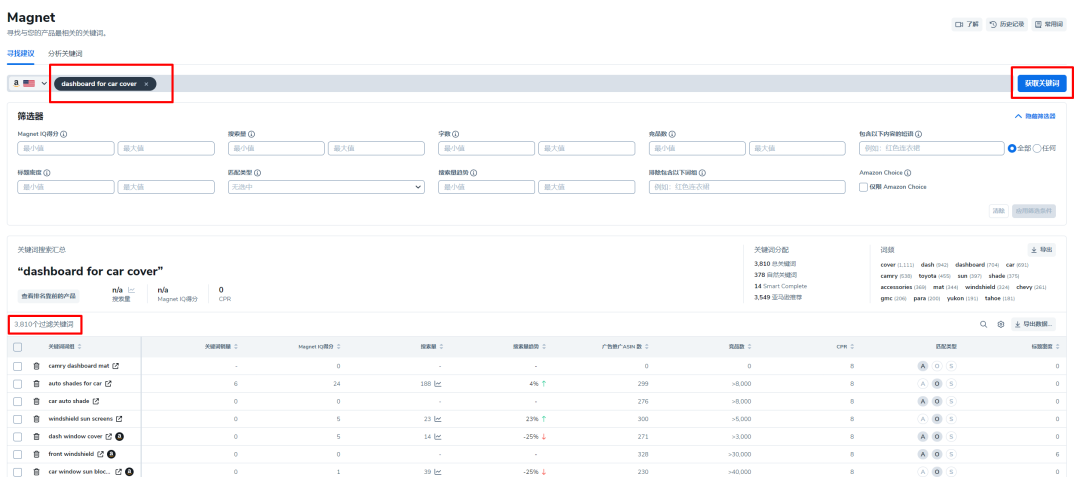Click the blue 获取关键词 button
The width and height of the screenshot is (1080, 477).
pos(1041,83)
